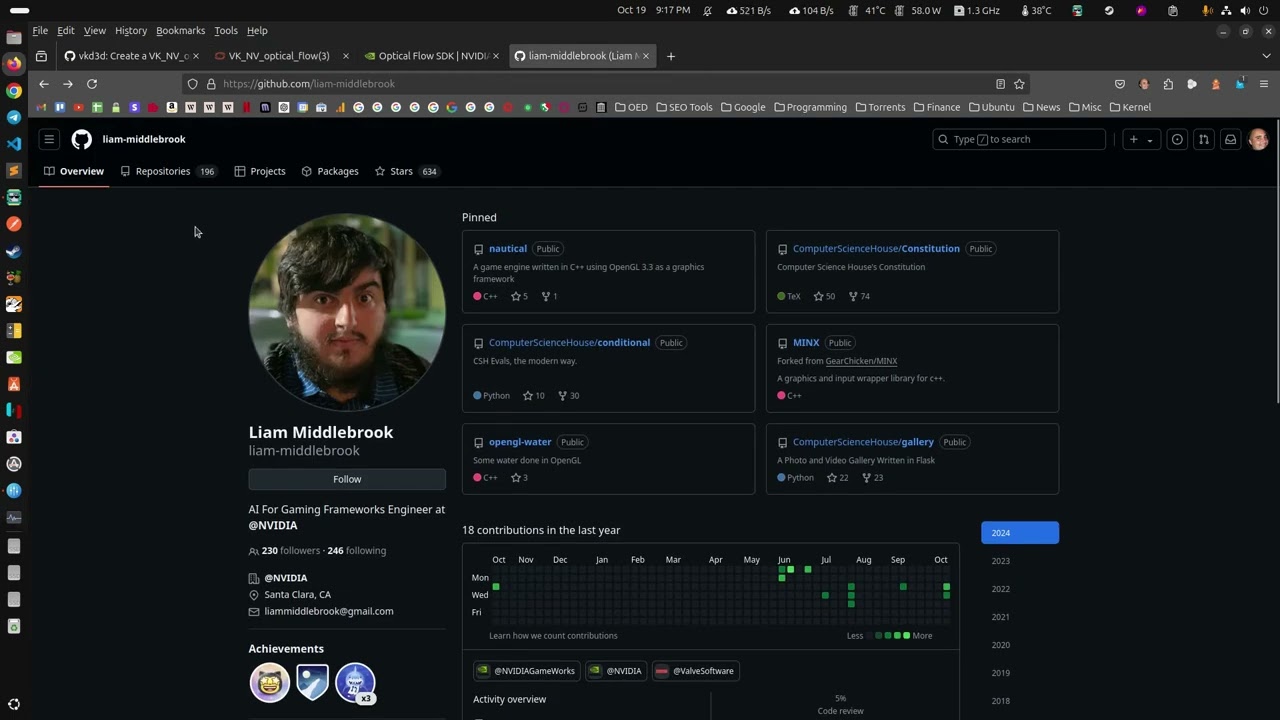Open the History menu in menu bar
Viewport: 1280px width, 720px height.
pos(130,31)
